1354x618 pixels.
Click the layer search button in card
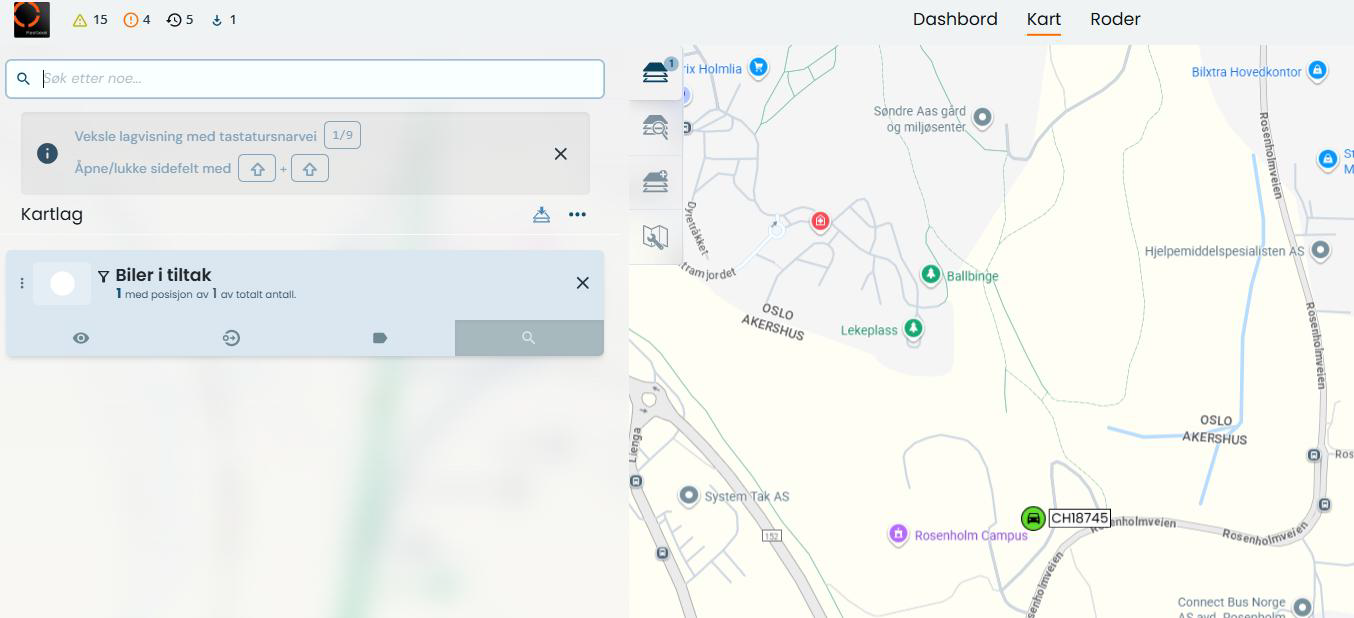click(x=529, y=338)
